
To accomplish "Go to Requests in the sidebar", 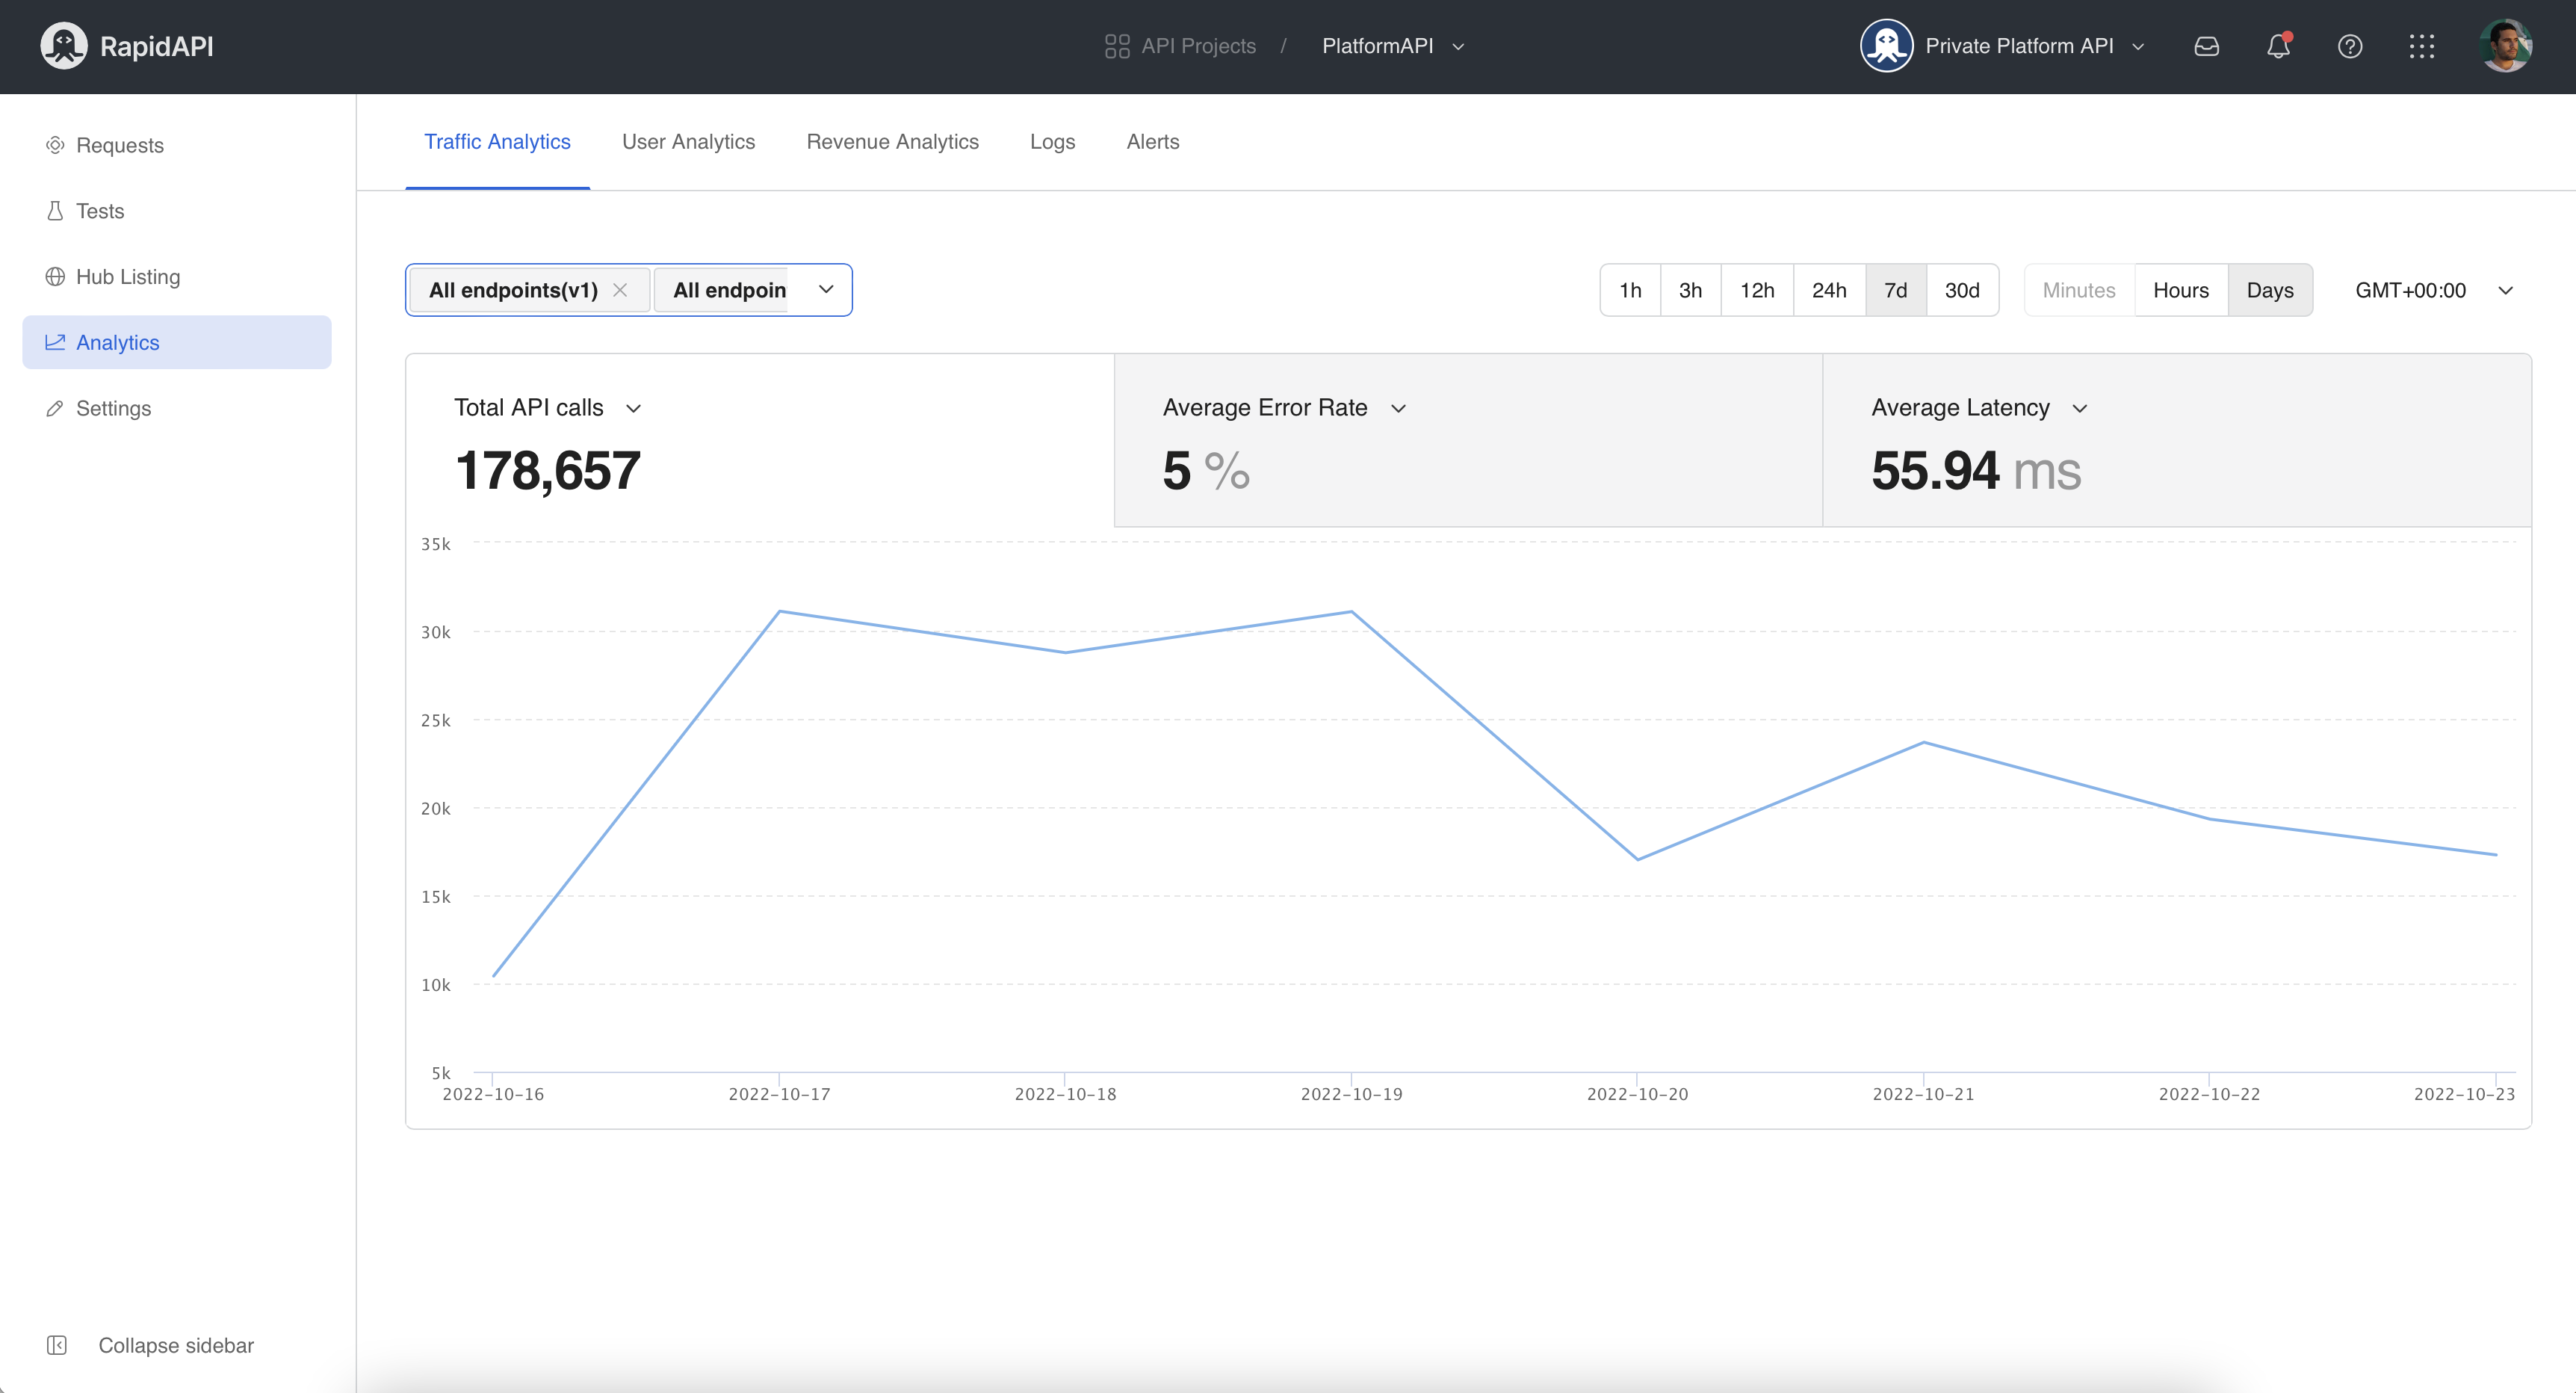I will [x=177, y=145].
